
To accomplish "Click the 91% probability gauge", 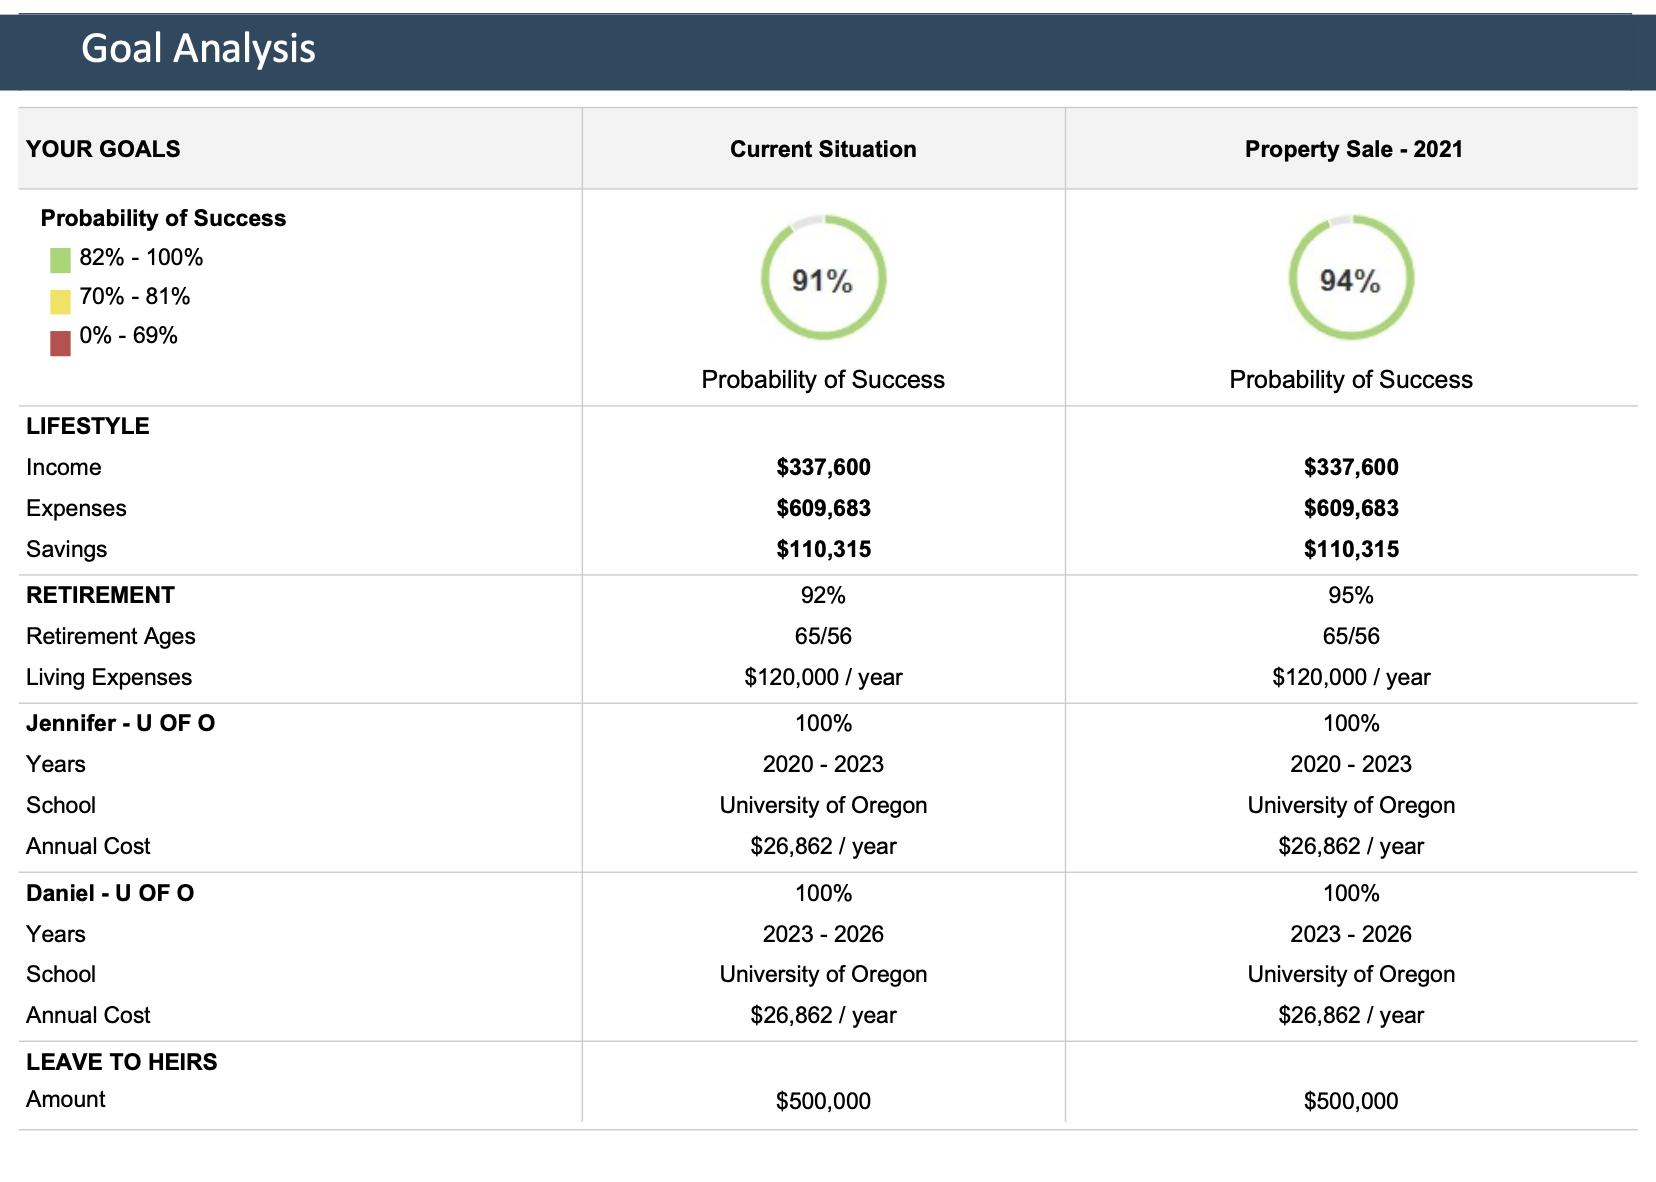I will tap(823, 279).
